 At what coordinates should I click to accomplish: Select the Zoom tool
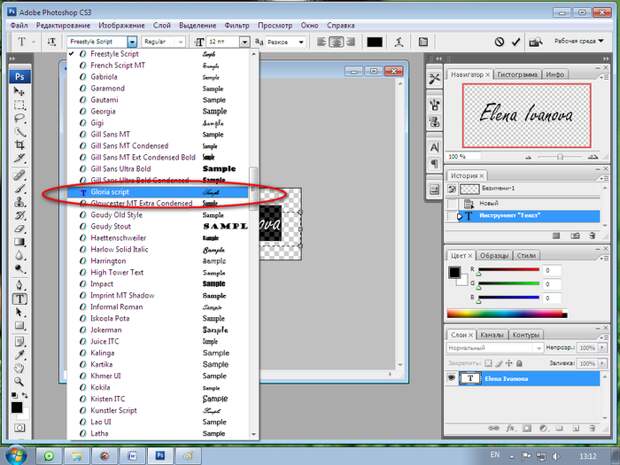(19, 382)
